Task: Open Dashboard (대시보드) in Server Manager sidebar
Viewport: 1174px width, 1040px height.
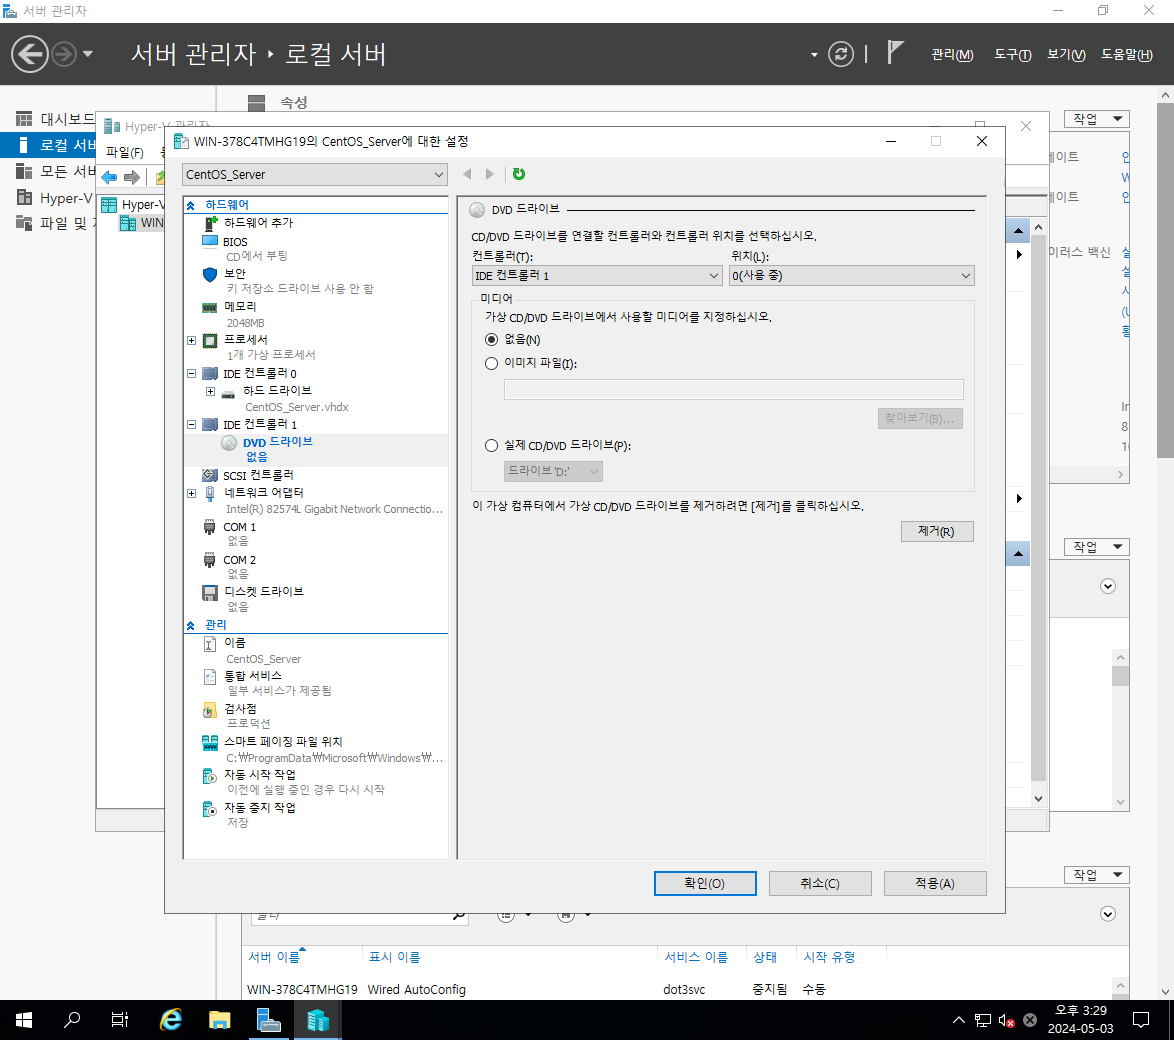Action: coord(56,119)
